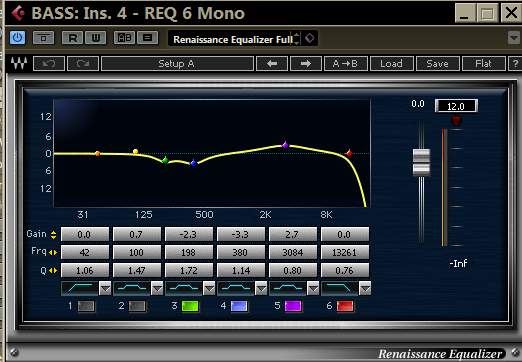Click band 4 Q field showing 1.14
The image size is (522, 362).
(241, 270)
